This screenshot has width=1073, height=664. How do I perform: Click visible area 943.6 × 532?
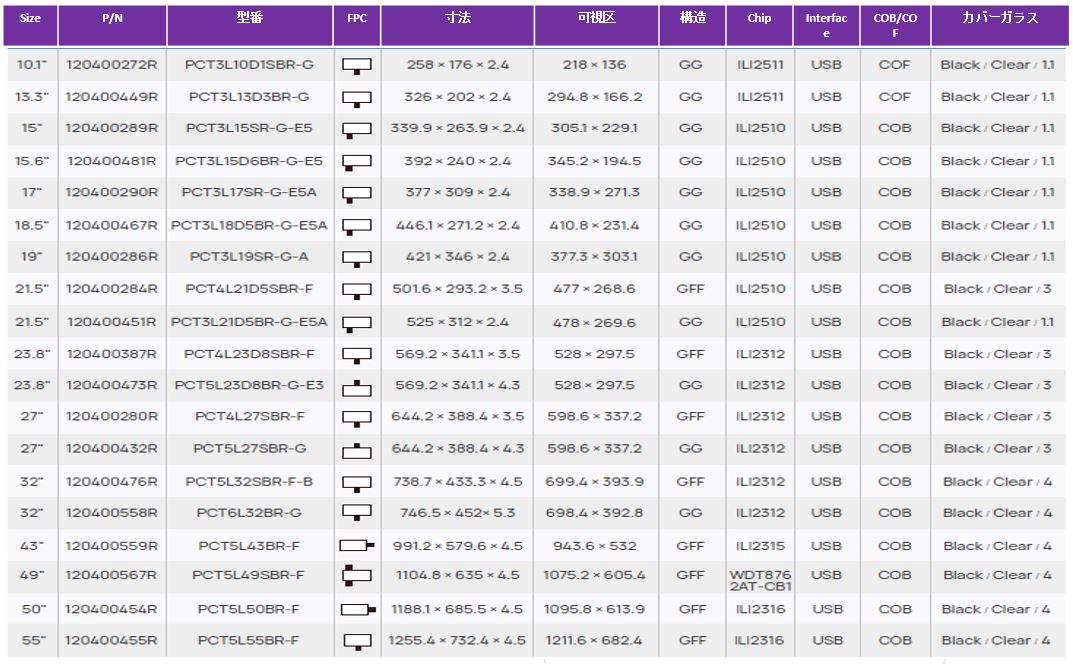[x=594, y=546]
